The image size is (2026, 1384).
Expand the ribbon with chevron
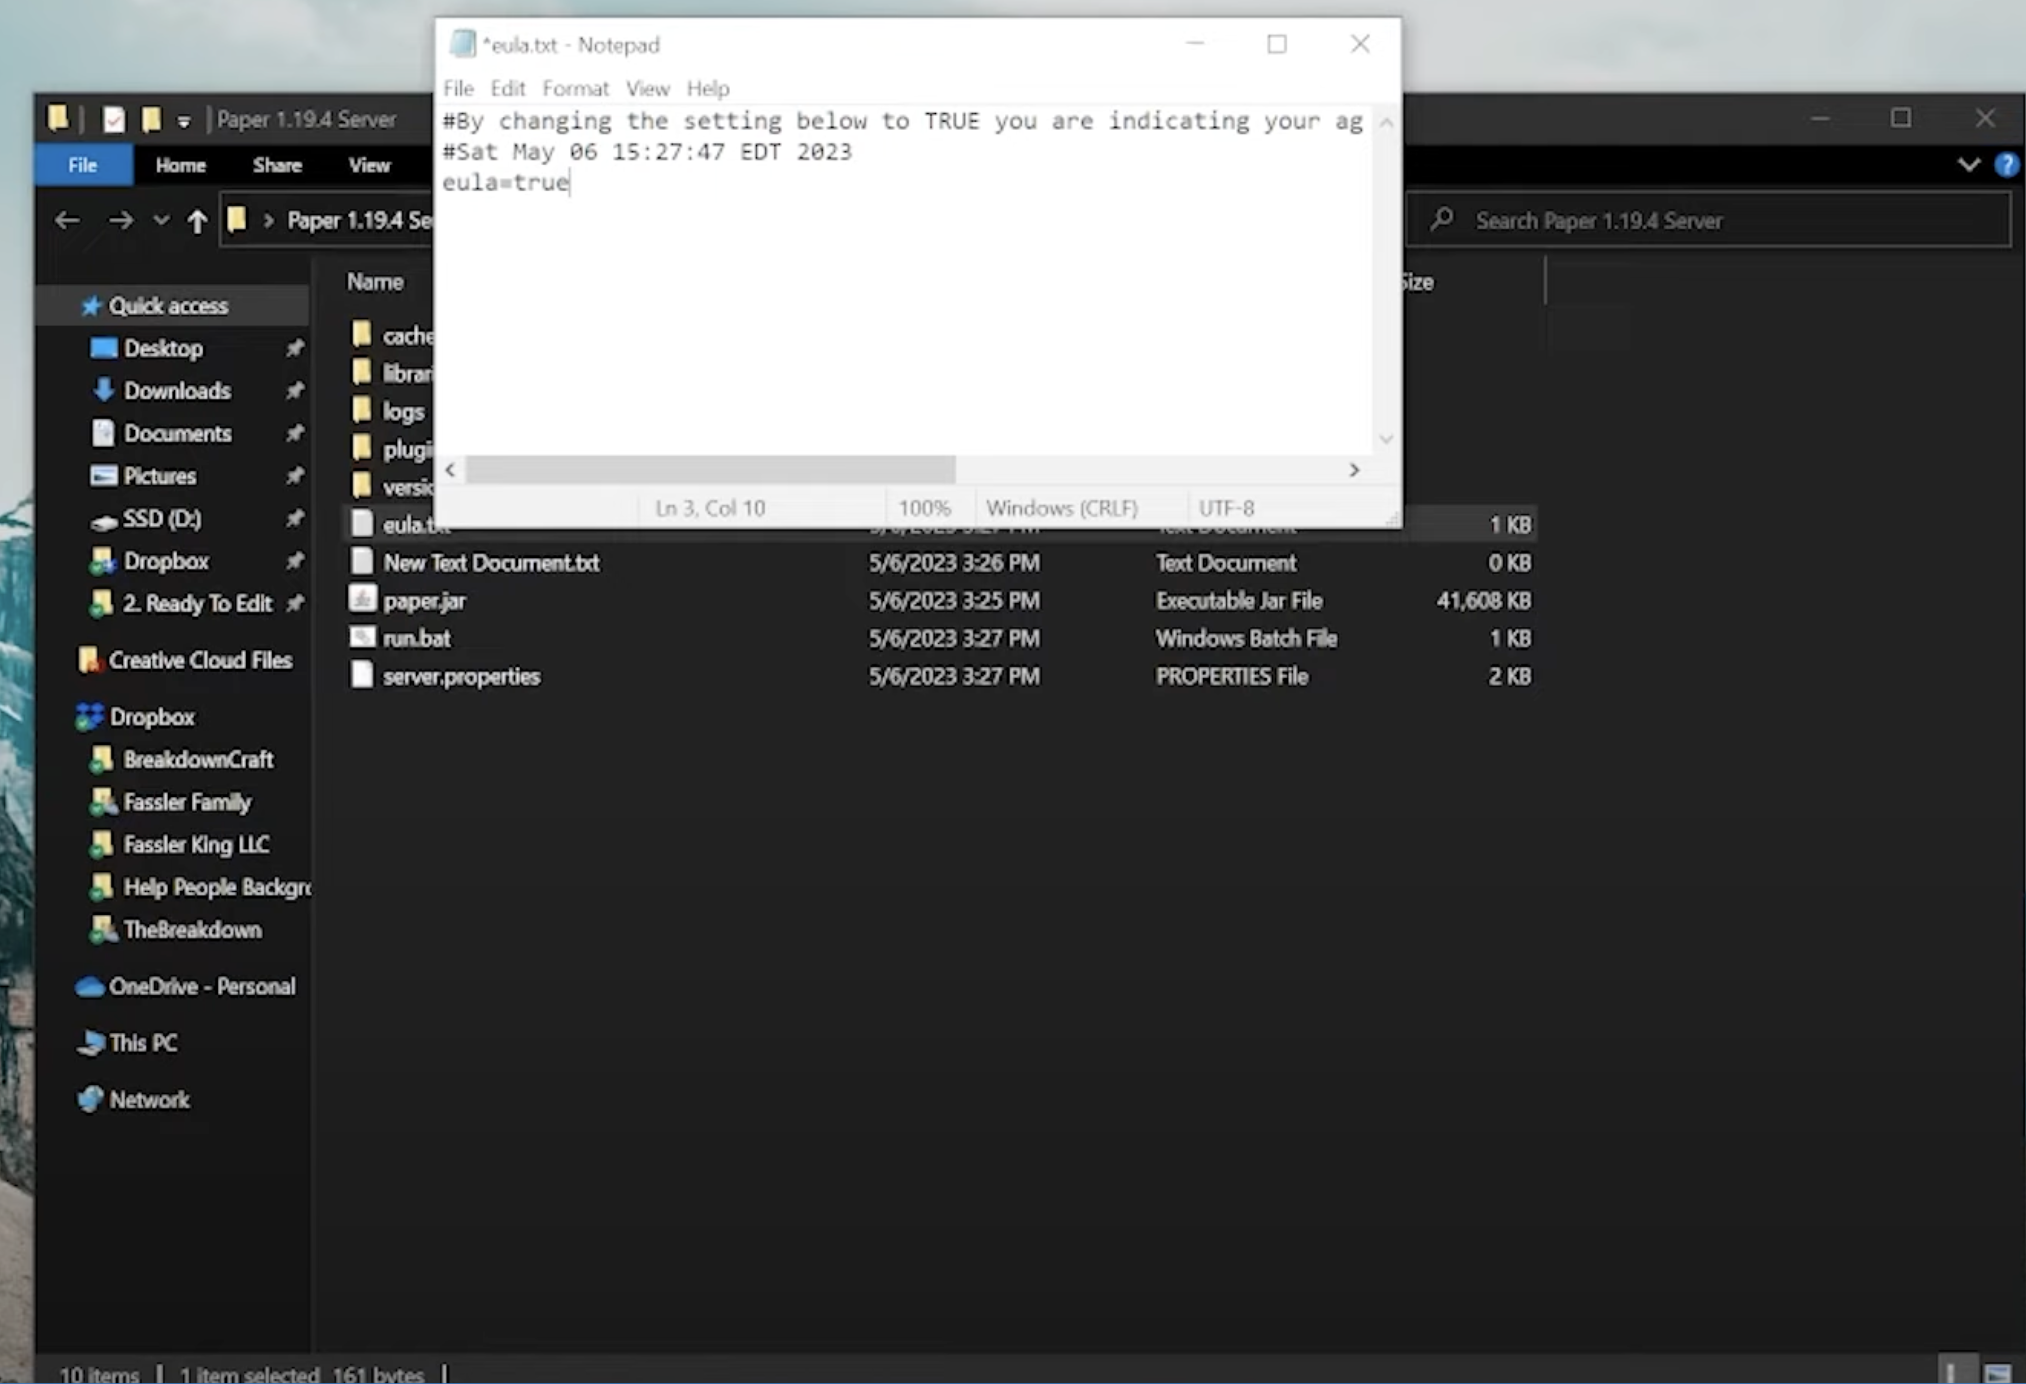1968,165
